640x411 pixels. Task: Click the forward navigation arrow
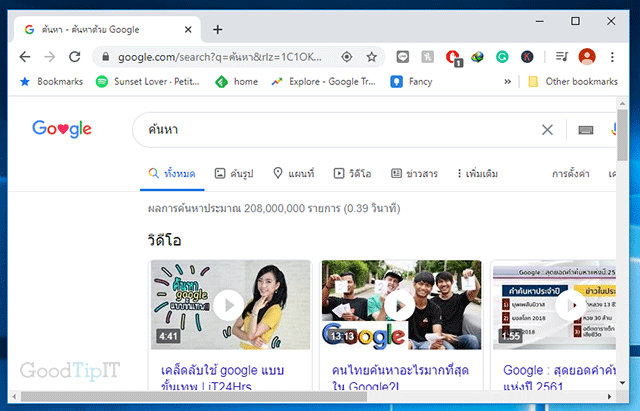point(49,57)
